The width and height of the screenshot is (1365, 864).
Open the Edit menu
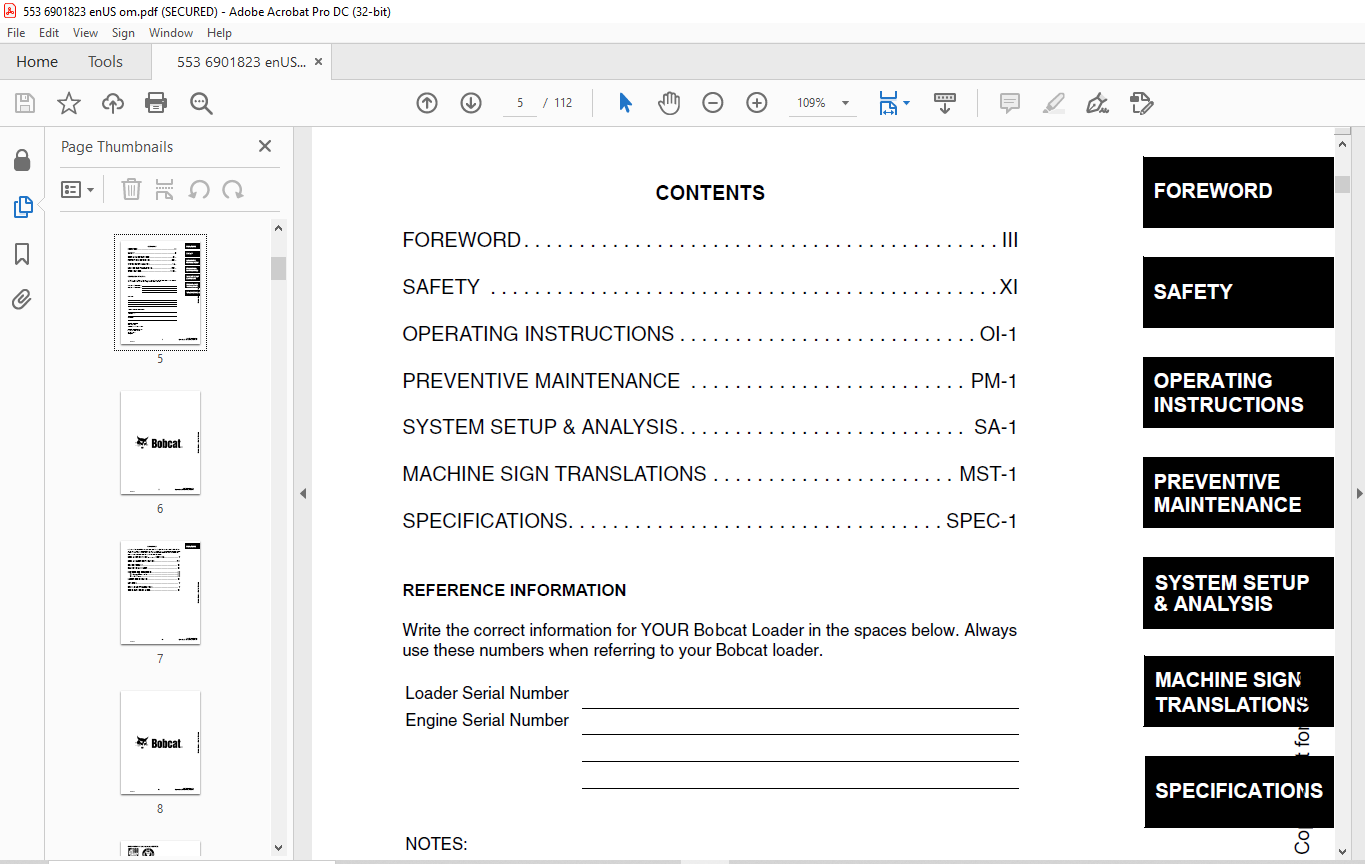pos(49,33)
